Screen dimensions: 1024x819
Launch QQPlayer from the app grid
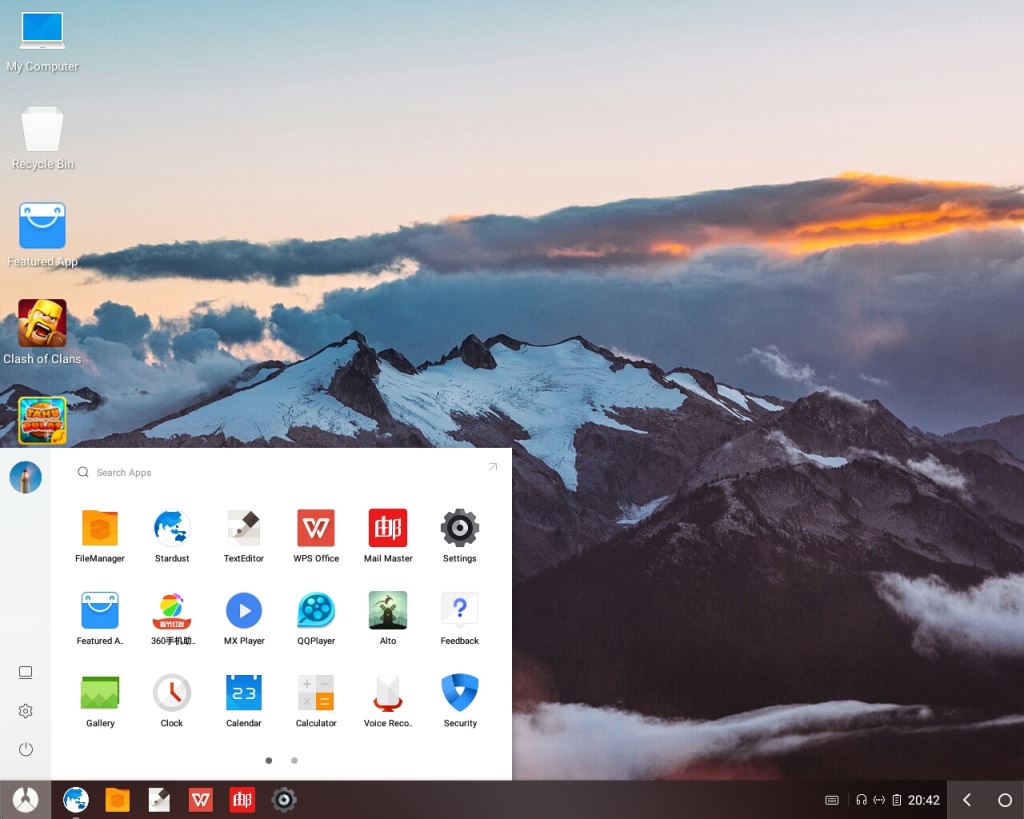pos(316,617)
